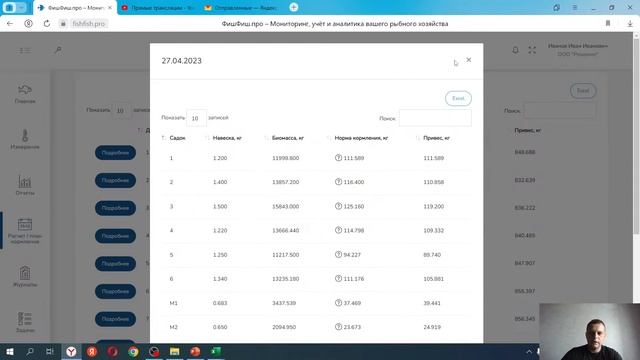Open Excel from taskbar

[x=216, y=351]
